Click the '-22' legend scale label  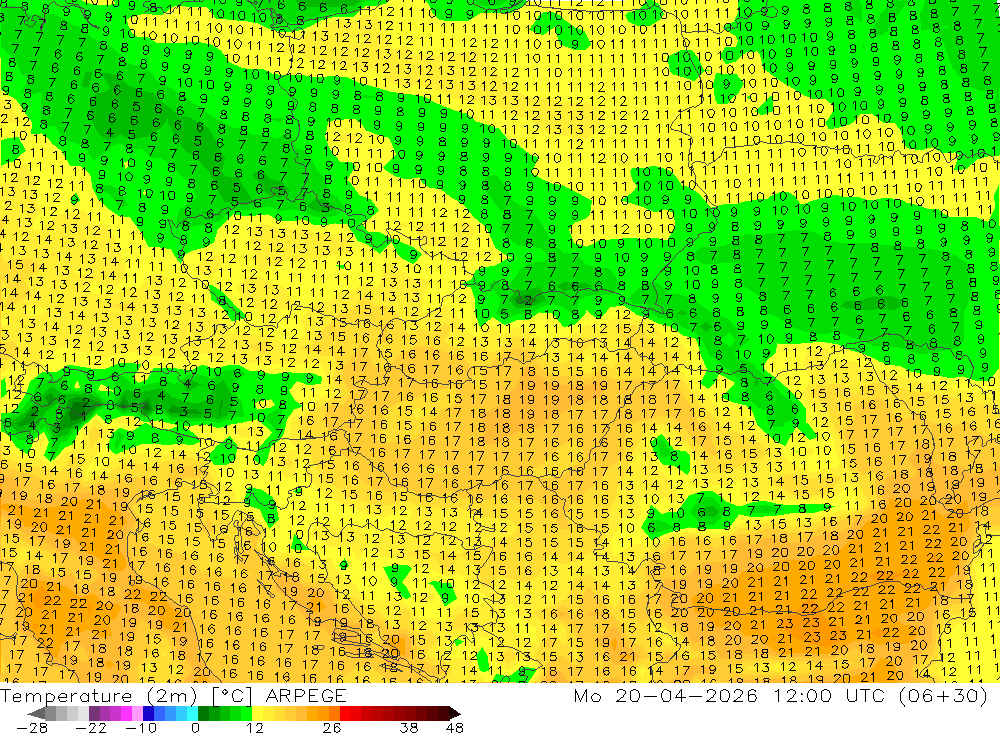[91, 727]
